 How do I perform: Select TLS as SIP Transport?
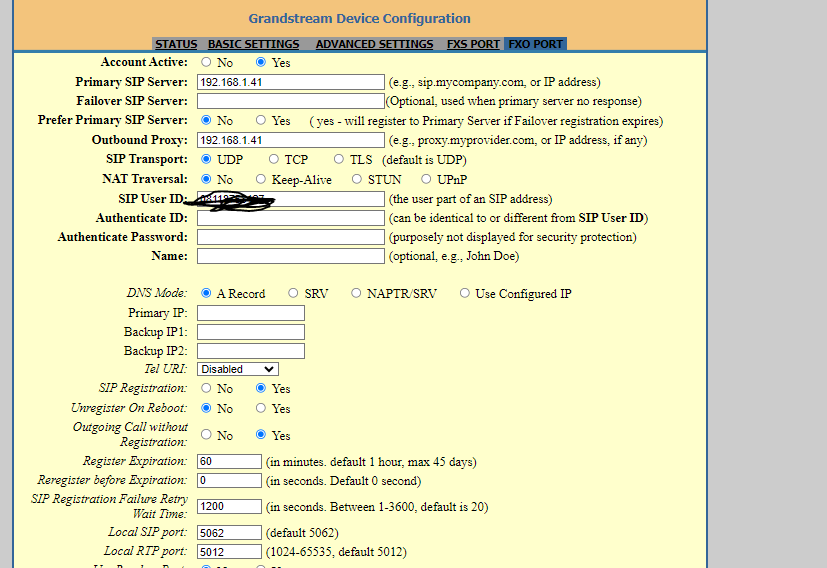pyautogui.click(x=339, y=159)
